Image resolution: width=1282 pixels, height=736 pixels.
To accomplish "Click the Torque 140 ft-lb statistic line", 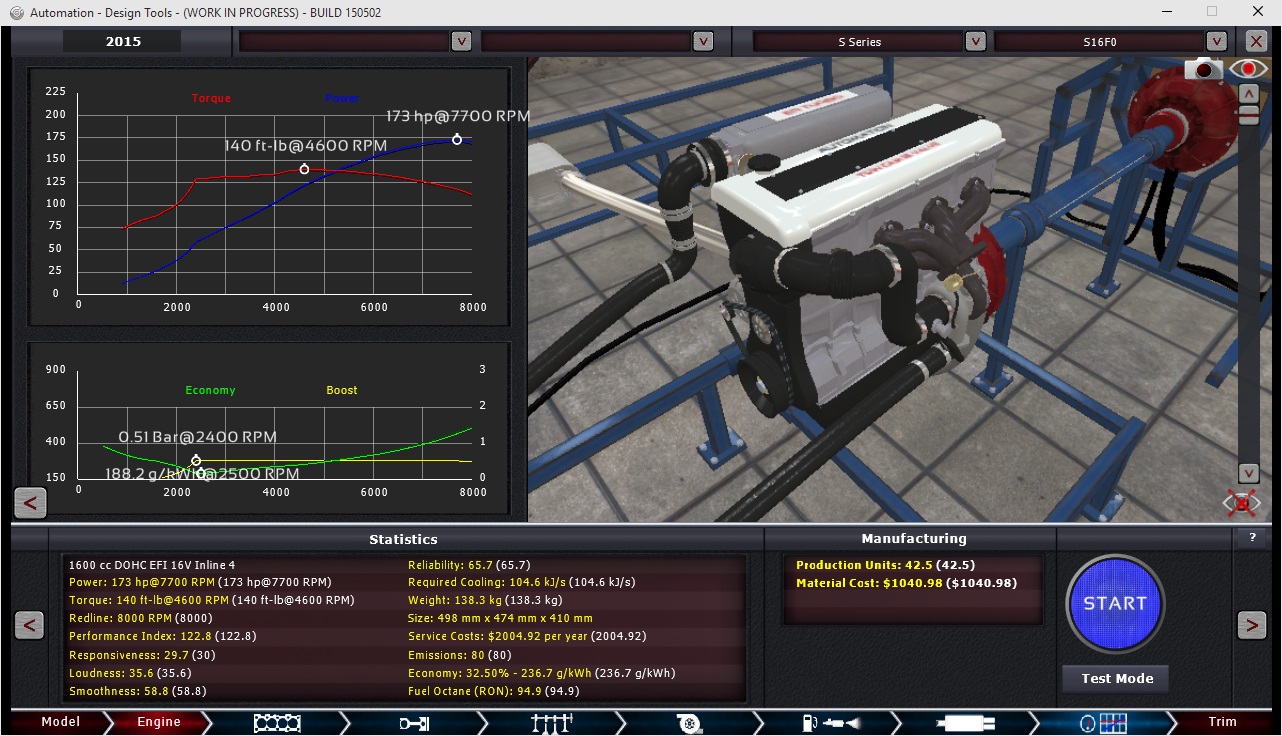I will (212, 600).
